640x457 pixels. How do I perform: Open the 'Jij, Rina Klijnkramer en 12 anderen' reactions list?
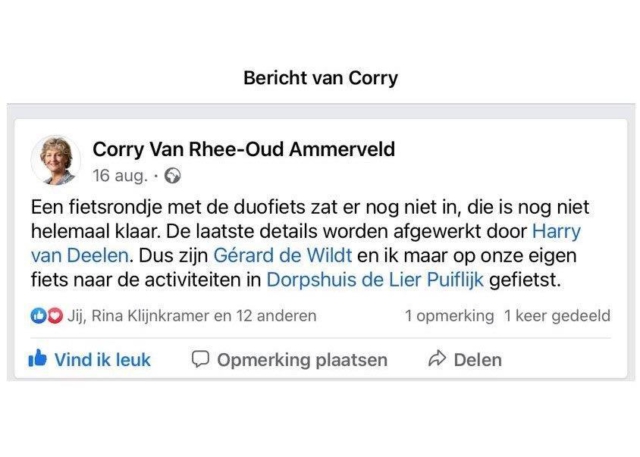coord(192,316)
